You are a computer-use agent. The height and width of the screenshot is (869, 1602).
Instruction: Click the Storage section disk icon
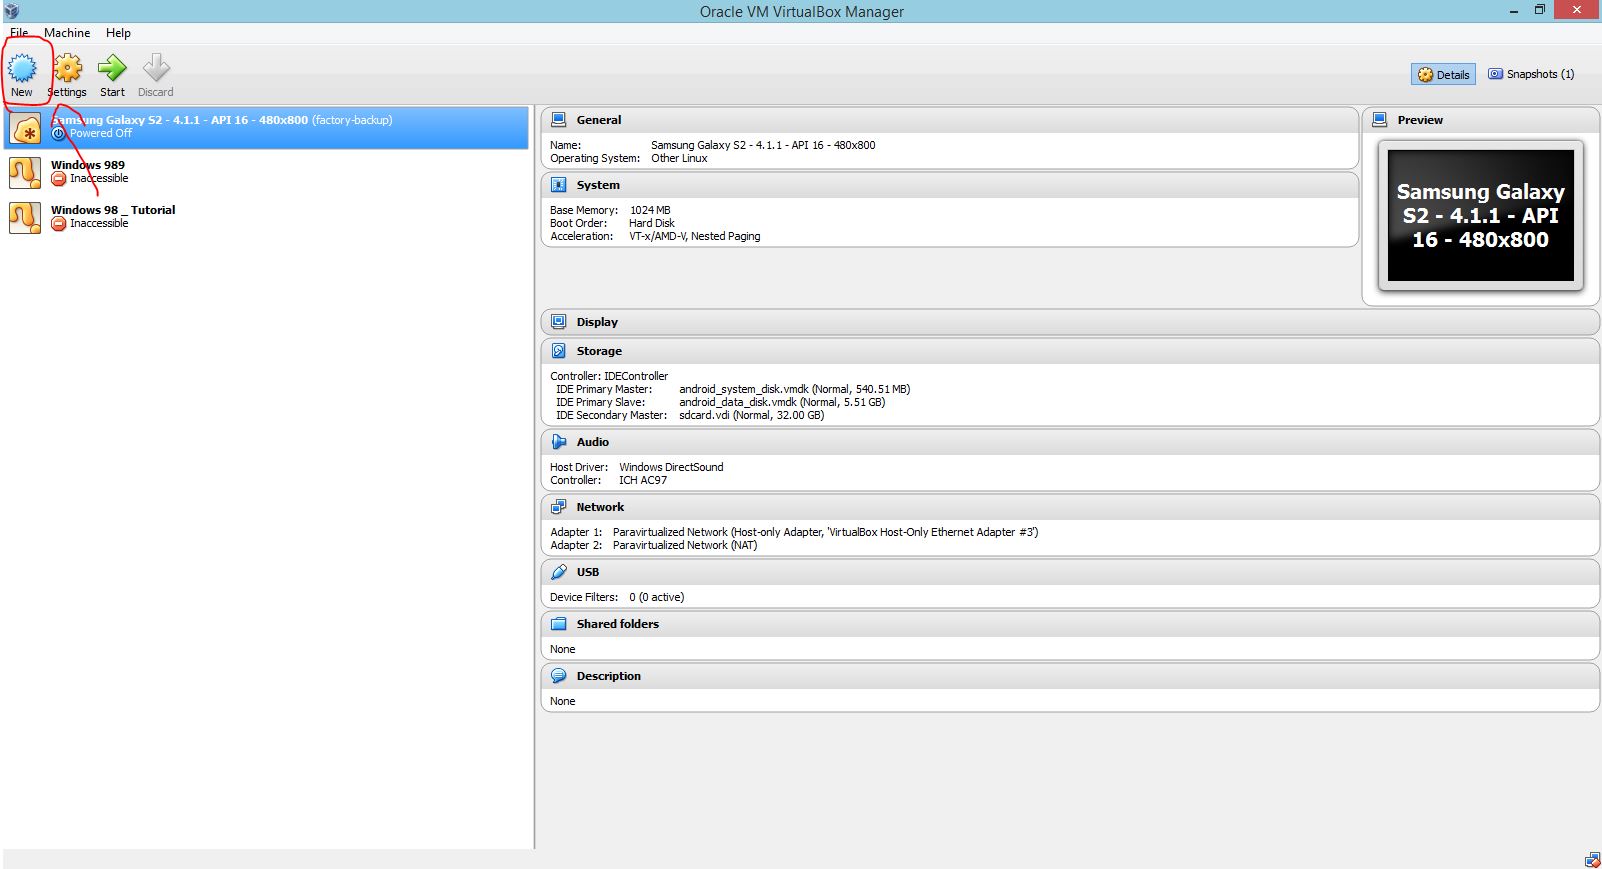click(559, 351)
